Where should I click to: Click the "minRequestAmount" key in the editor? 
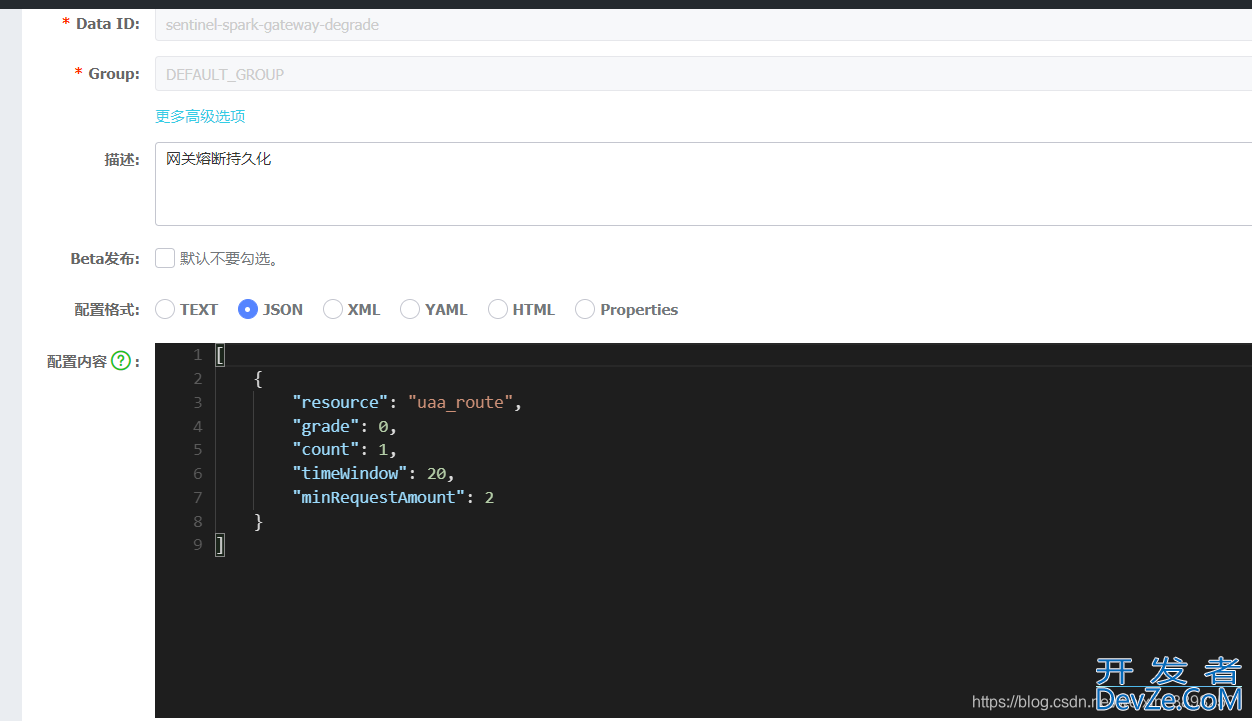[x=379, y=497]
